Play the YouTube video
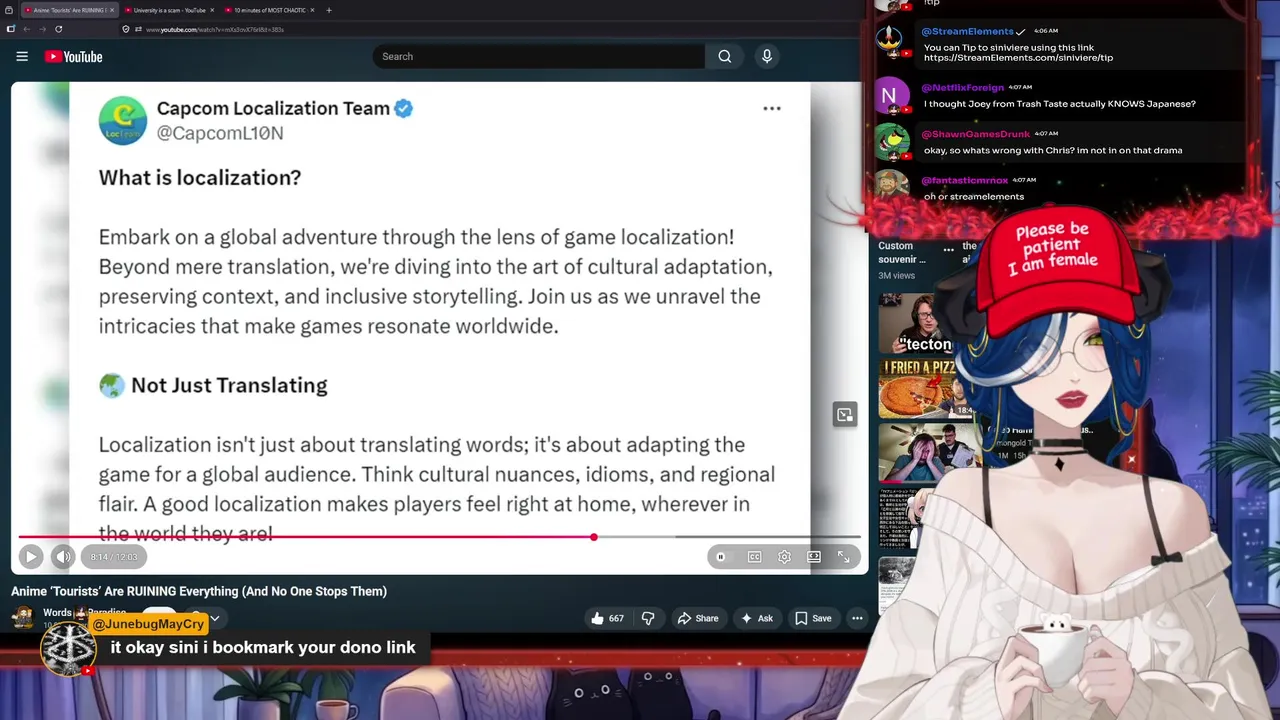 click(x=30, y=557)
